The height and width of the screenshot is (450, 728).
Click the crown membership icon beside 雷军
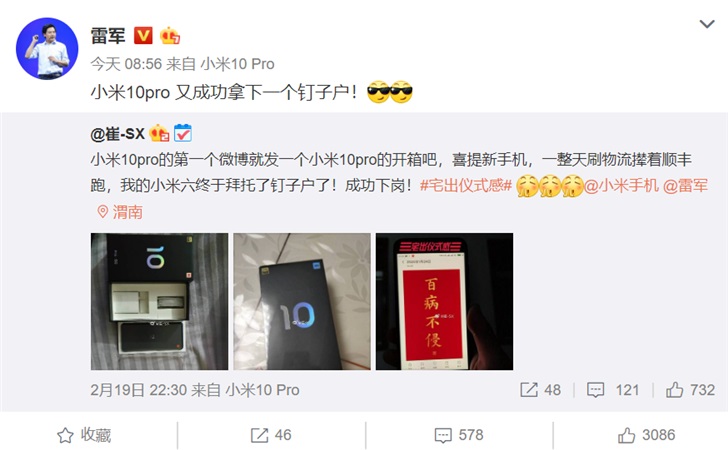(x=170, y=36)
